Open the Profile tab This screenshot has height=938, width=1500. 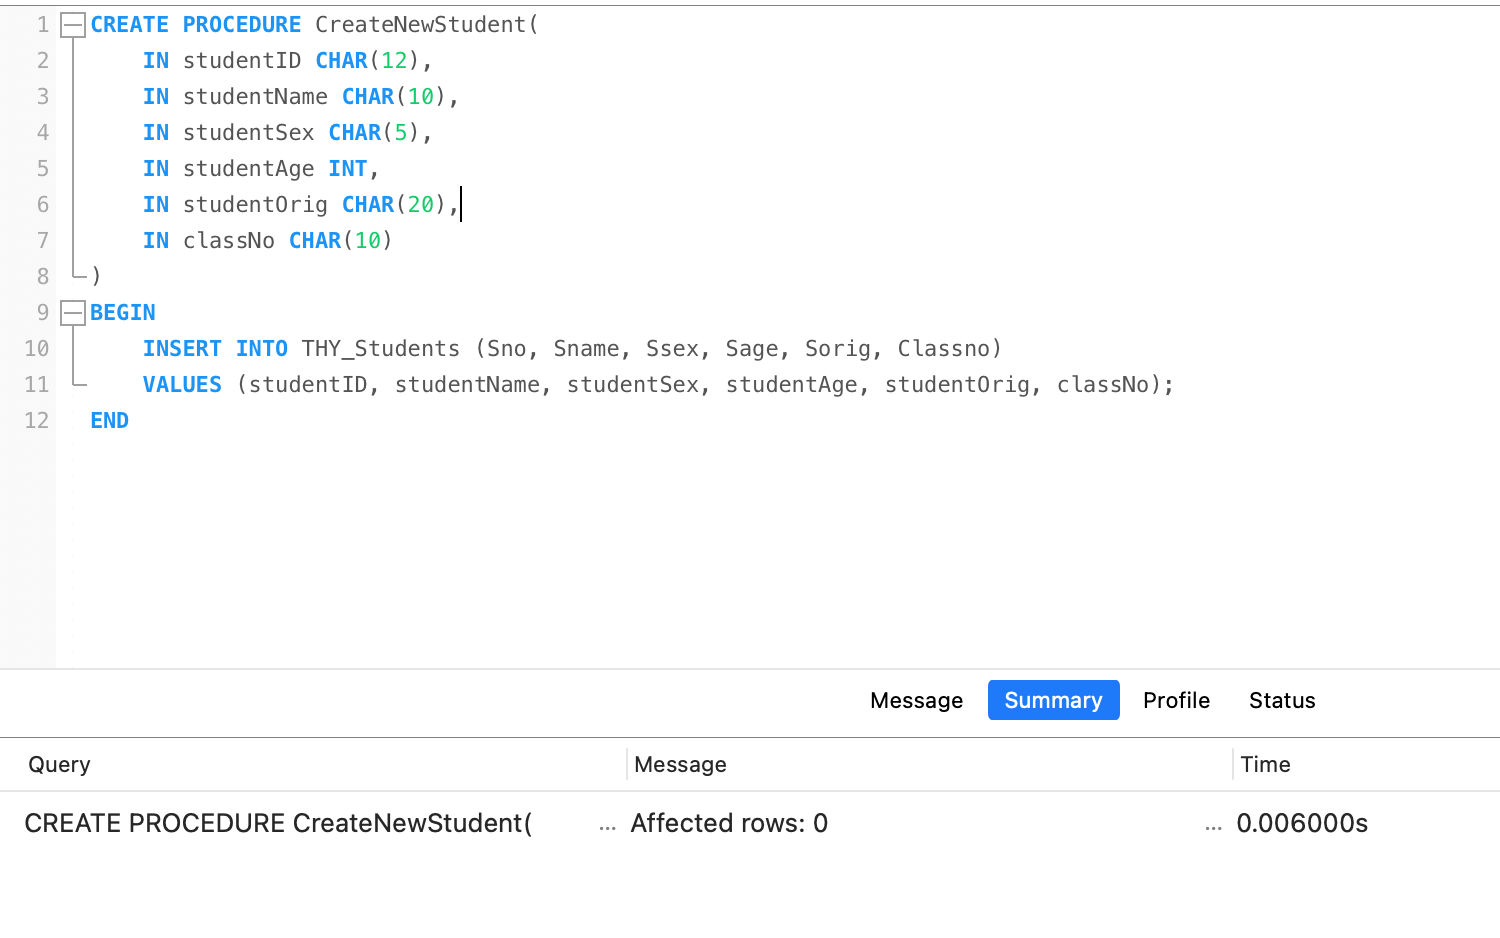pyautogui.click(x=1176, y=700)
